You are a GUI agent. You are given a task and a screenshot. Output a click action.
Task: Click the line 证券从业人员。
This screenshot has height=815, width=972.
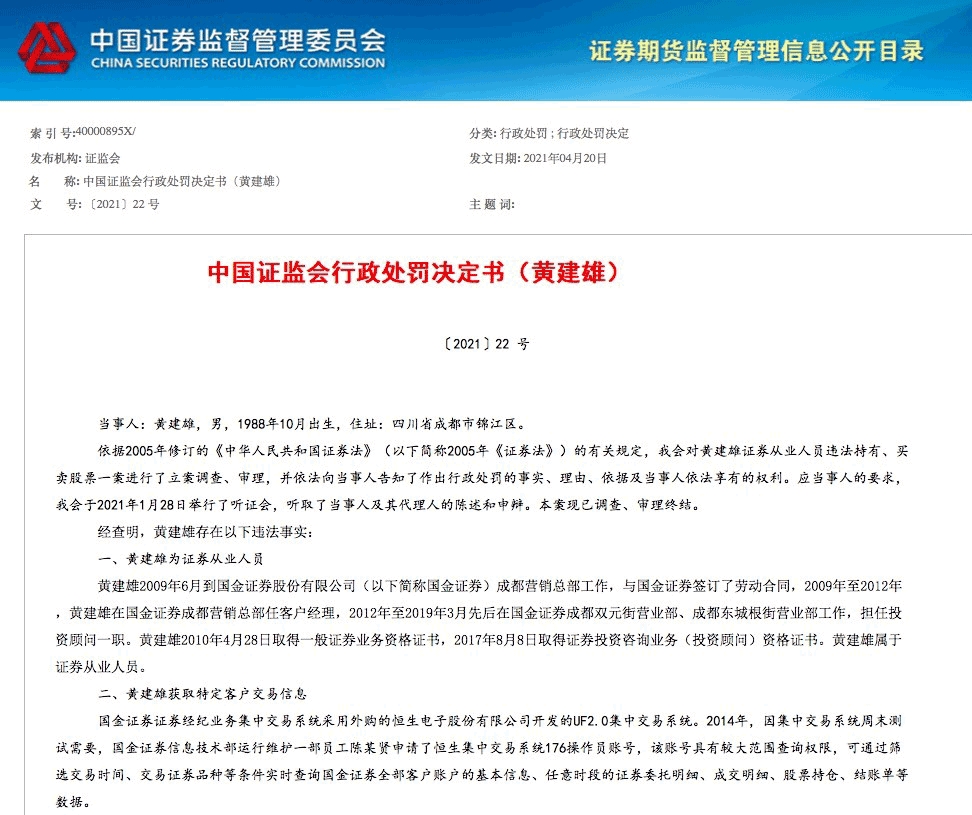pos(102,667)
